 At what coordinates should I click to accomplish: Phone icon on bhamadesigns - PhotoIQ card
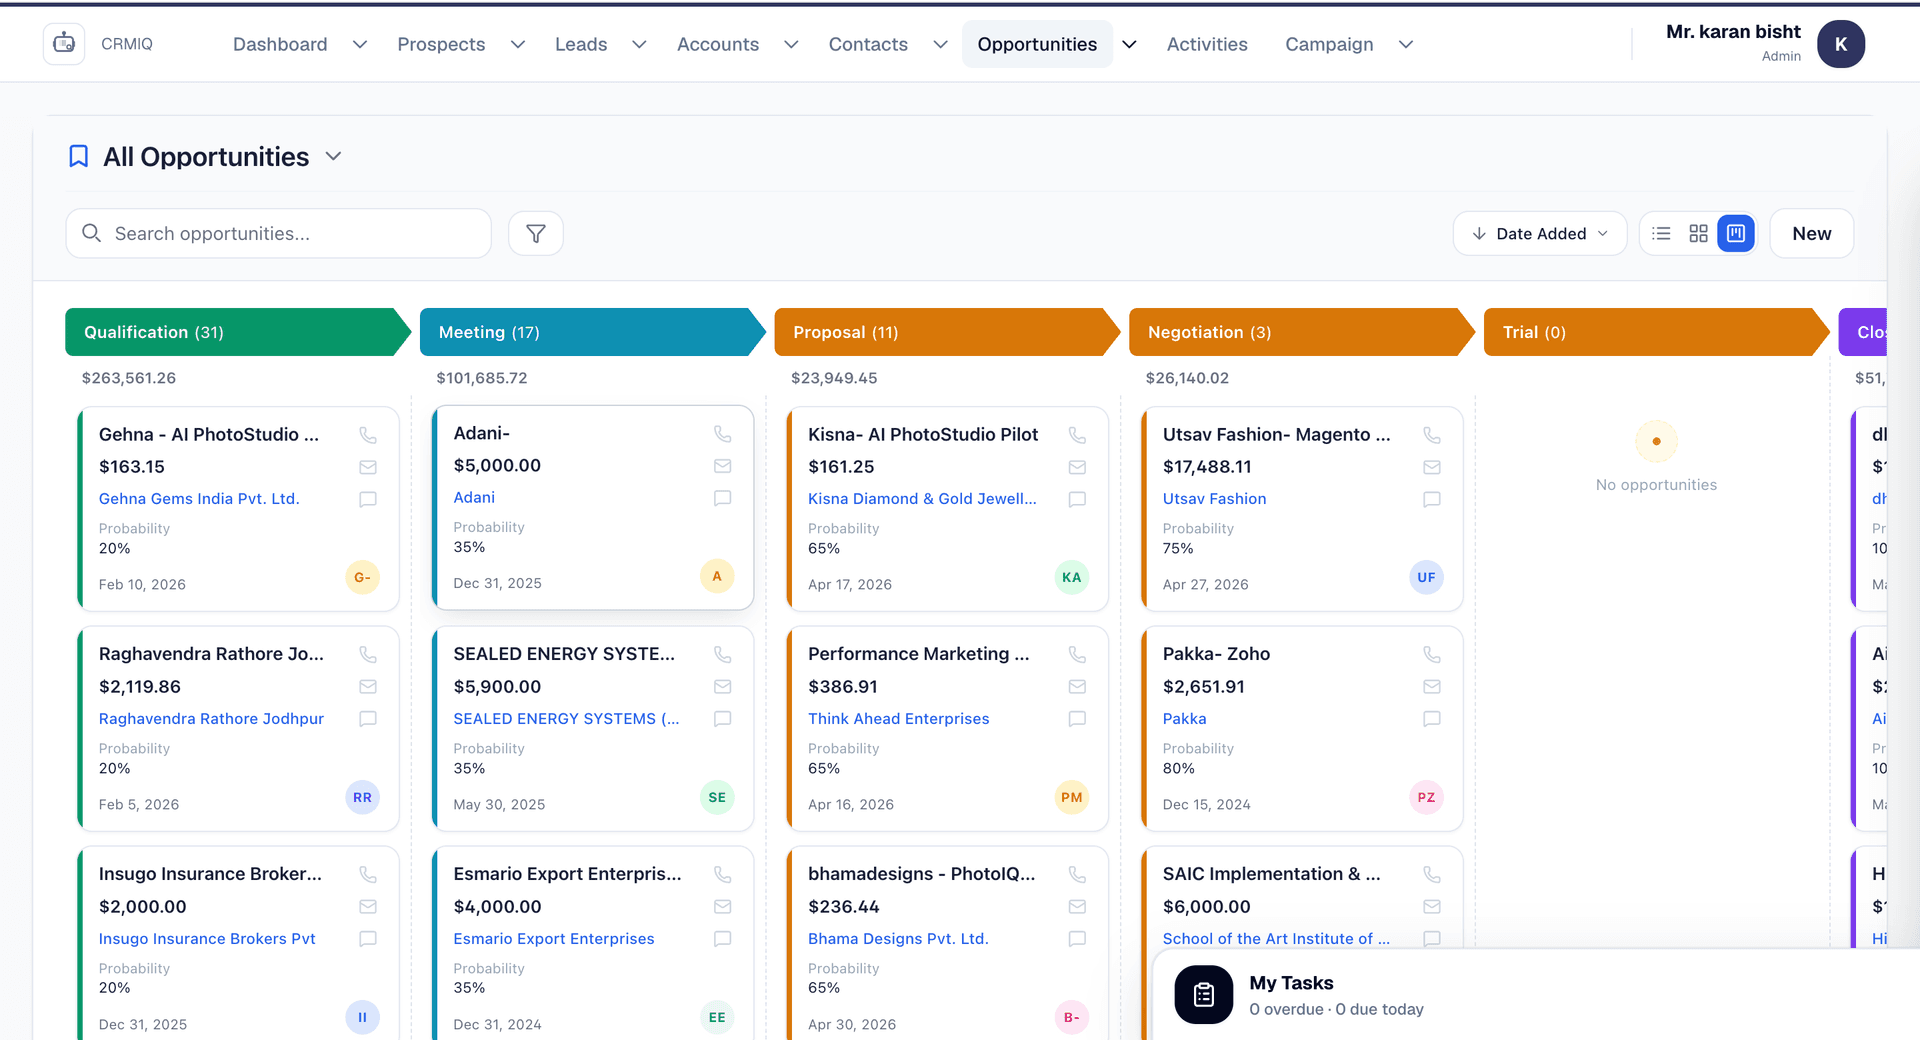(x=1077, y=874)
